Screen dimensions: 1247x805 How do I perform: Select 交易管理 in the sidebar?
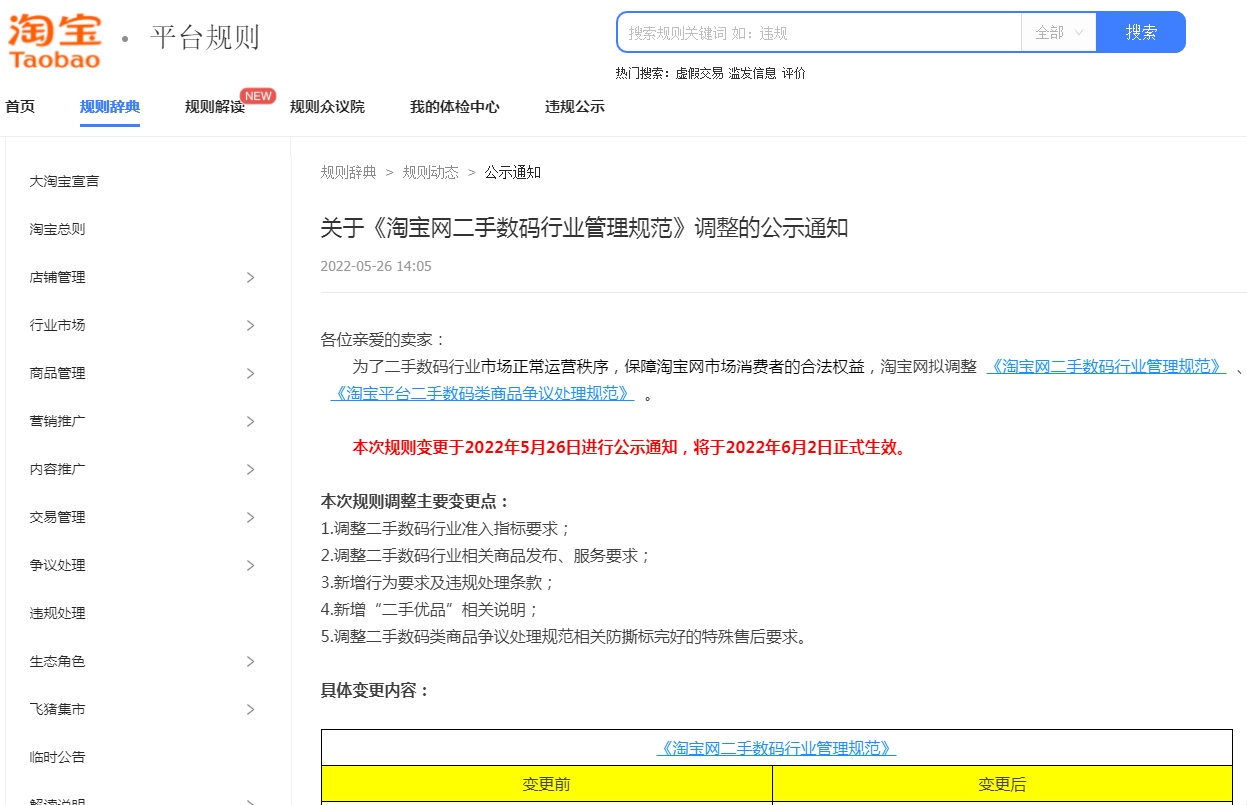pyautogui.click(x=57, y=517)
